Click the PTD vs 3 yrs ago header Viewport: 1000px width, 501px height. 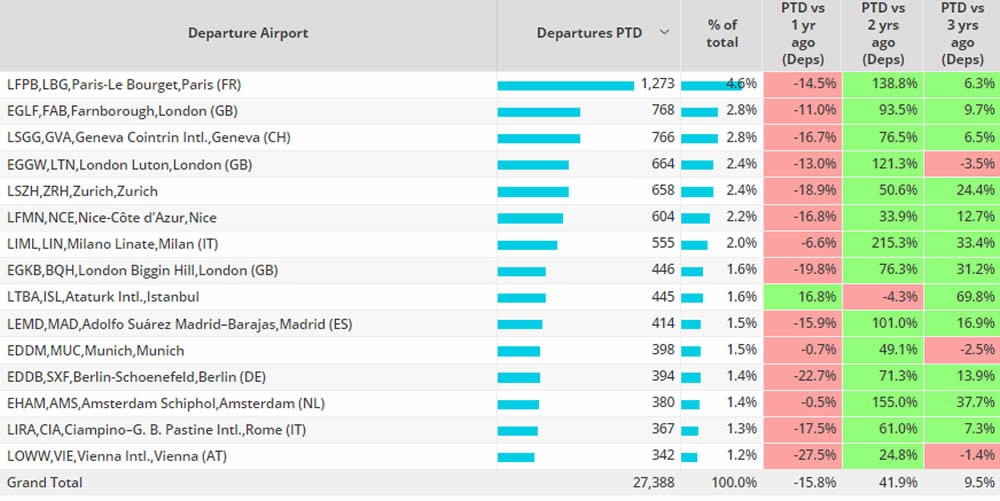[x=962, y=34]
